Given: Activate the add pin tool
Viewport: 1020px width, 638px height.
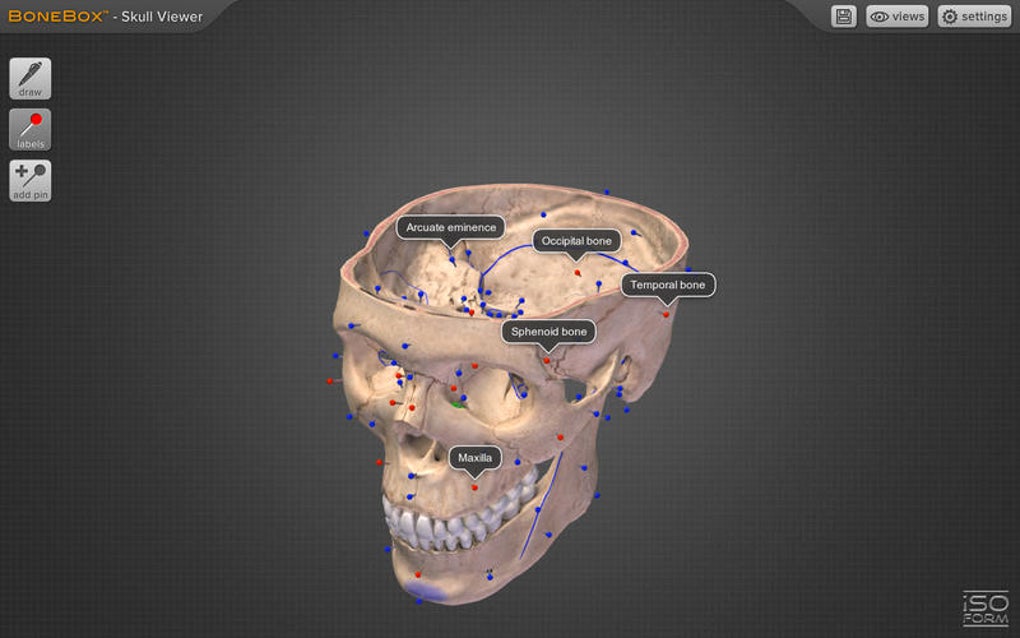Looking at the screenshot, I should (x=30, y=180).
